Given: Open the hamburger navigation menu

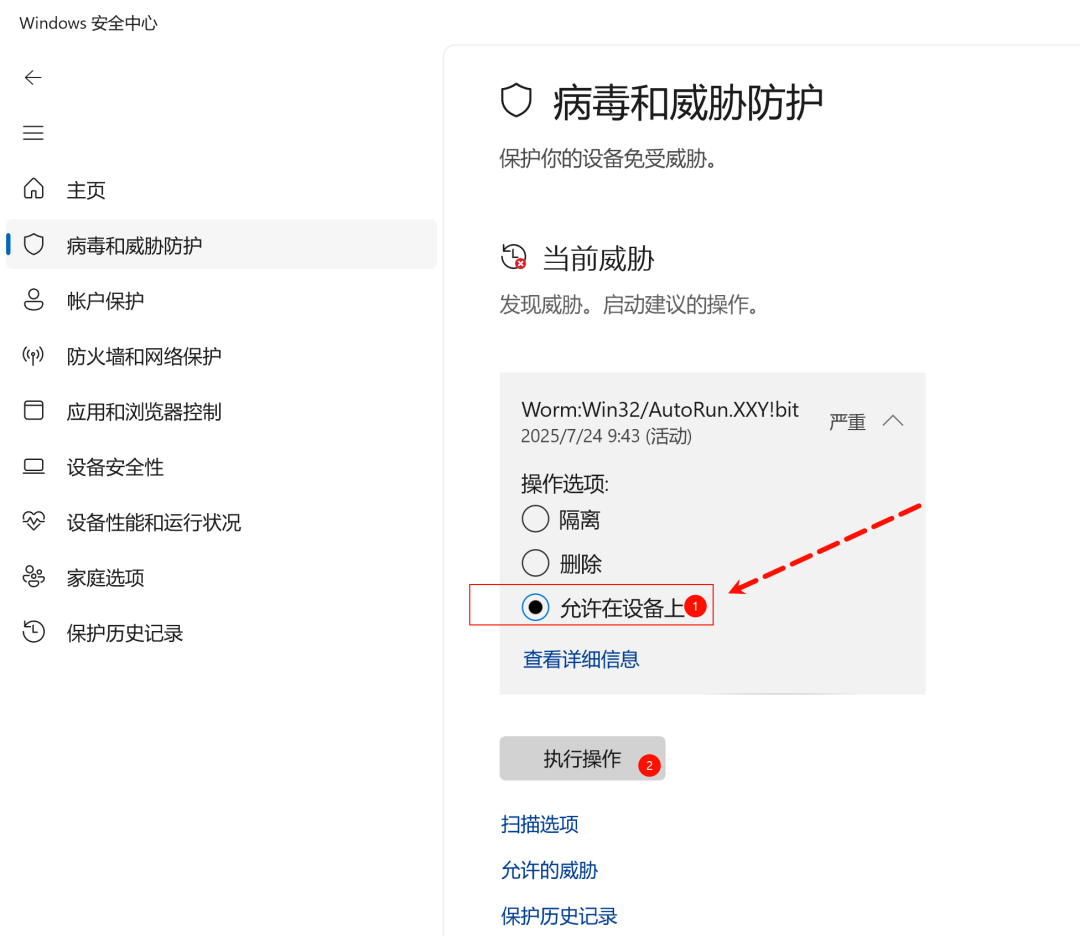Looking at the screenshot, I should (33, 132).
